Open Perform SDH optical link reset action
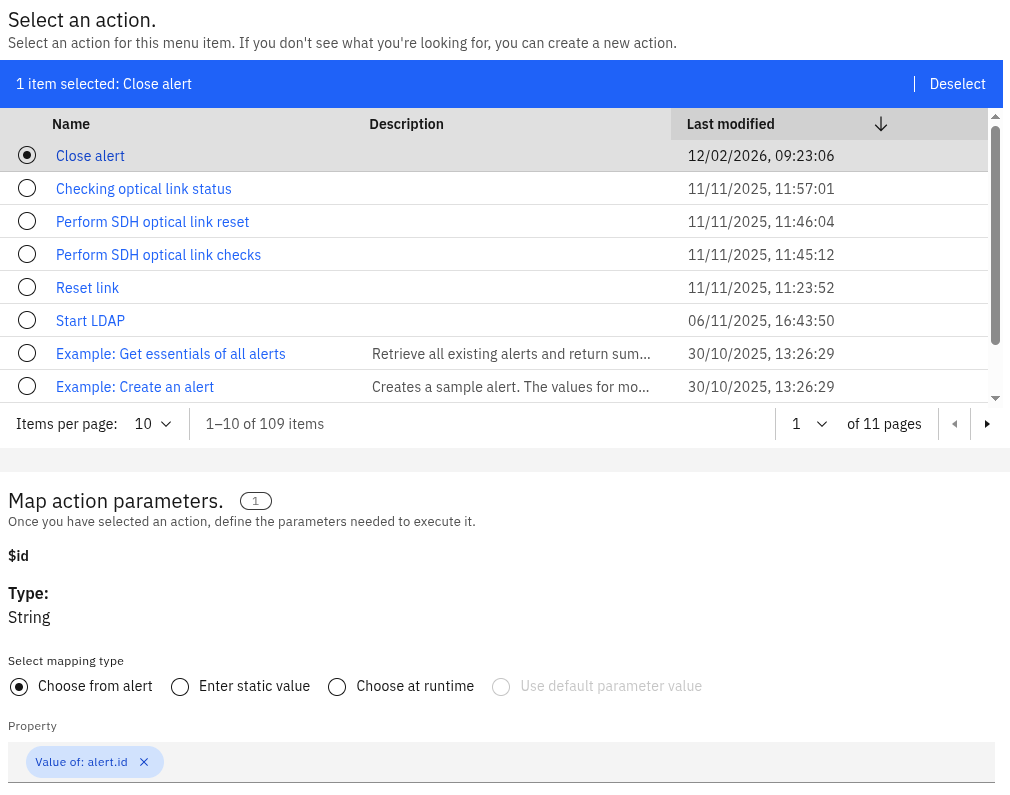The height and width of the screenshot is (795, 1010). pos(153,222)
